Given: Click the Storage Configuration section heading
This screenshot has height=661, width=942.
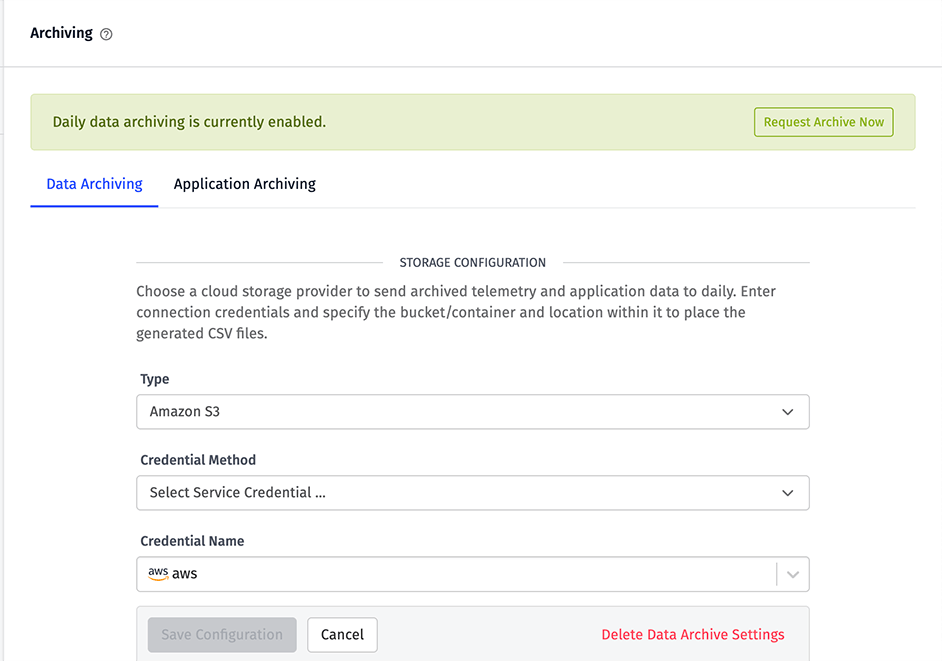Looking at the screenshot, I should [472, 263].
